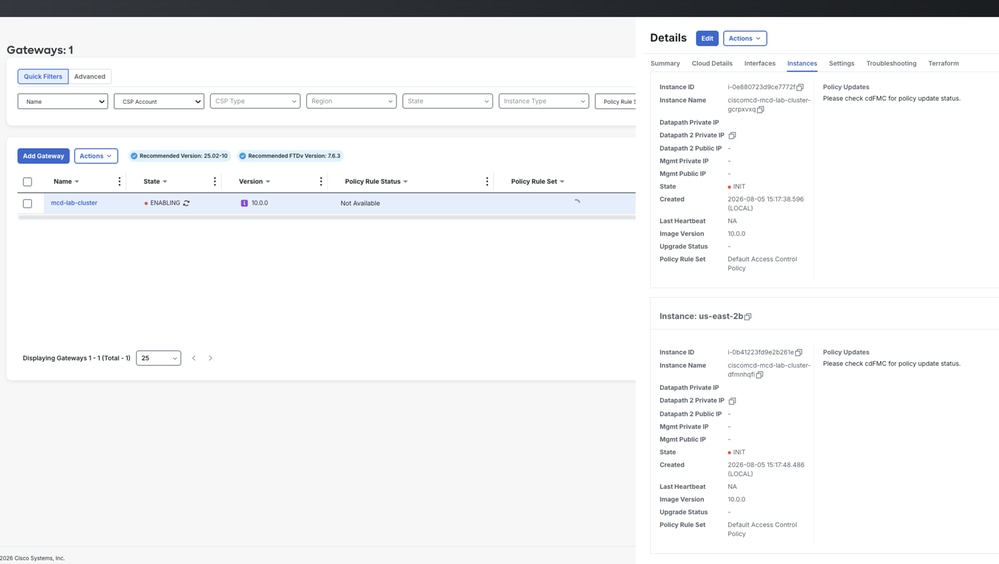Copy the us-east-2b instance zone name

[x=748, y=316]
